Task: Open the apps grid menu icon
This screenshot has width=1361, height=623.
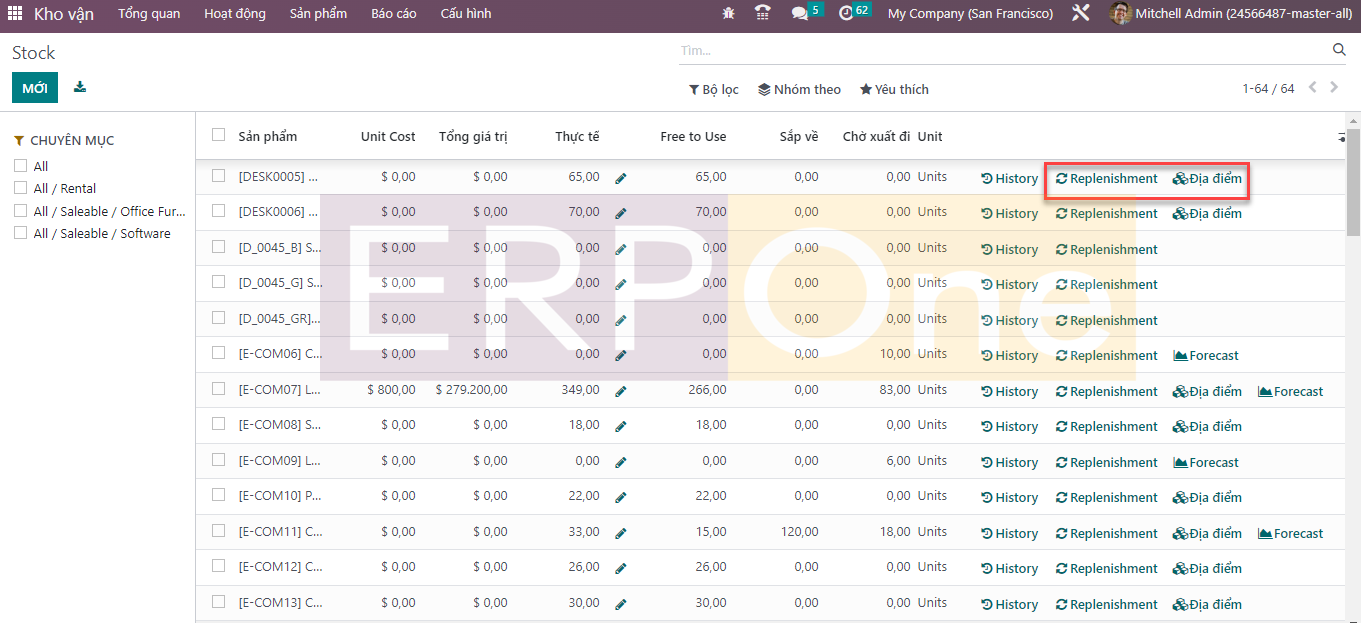Action: (15, 14)
